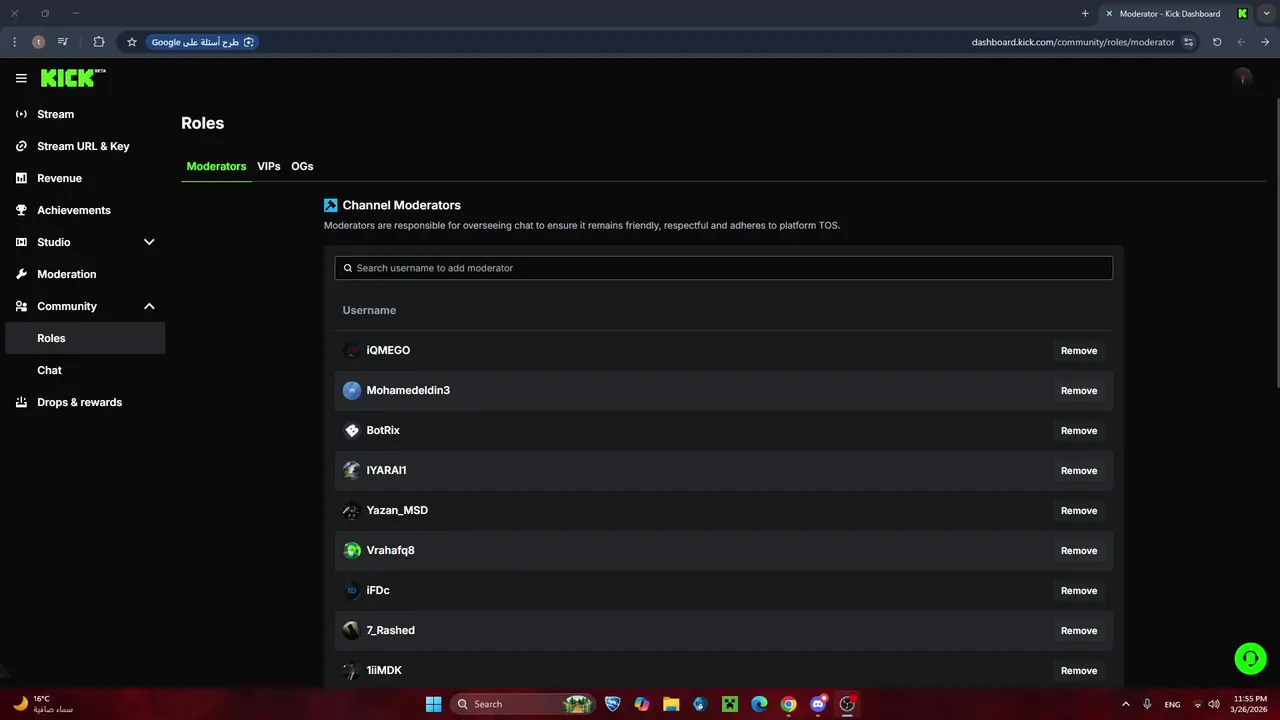This screenshot has width=1280, height=720.
Task: Open the green support headset chat bubble
Action: coord(1250,658)
